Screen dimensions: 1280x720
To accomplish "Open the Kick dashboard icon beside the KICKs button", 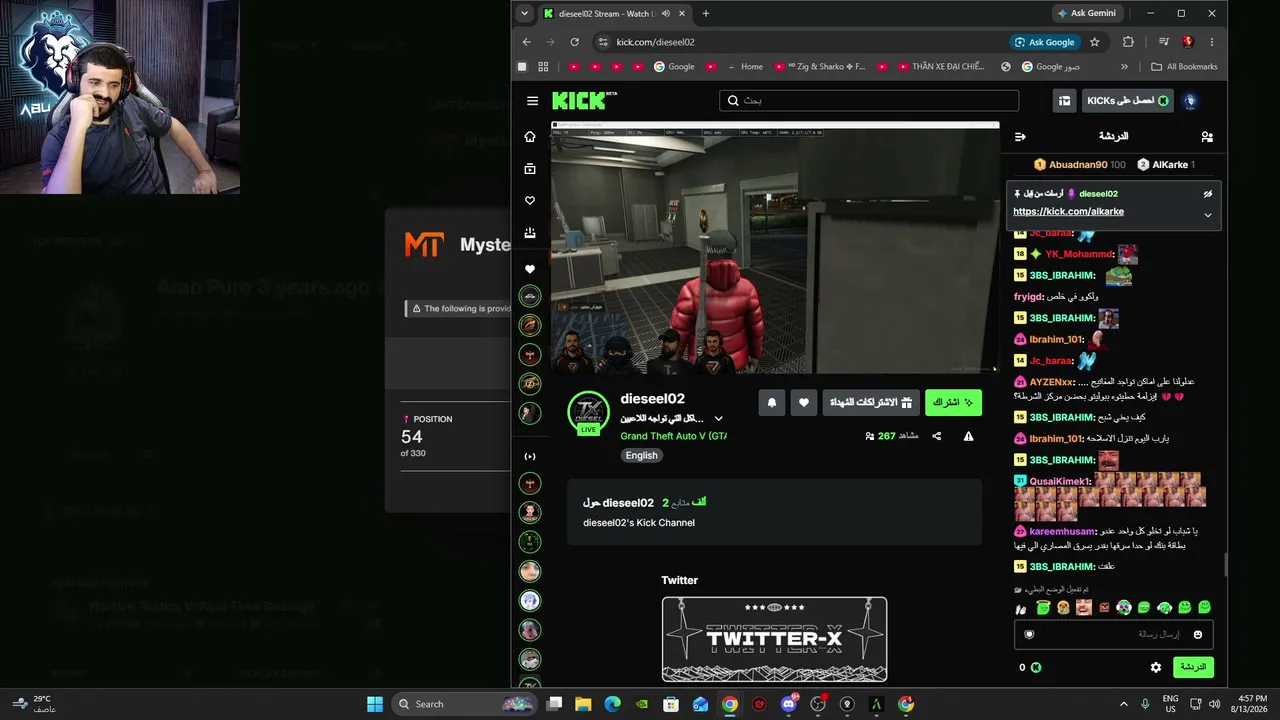I will click(x=1065, y=101).
